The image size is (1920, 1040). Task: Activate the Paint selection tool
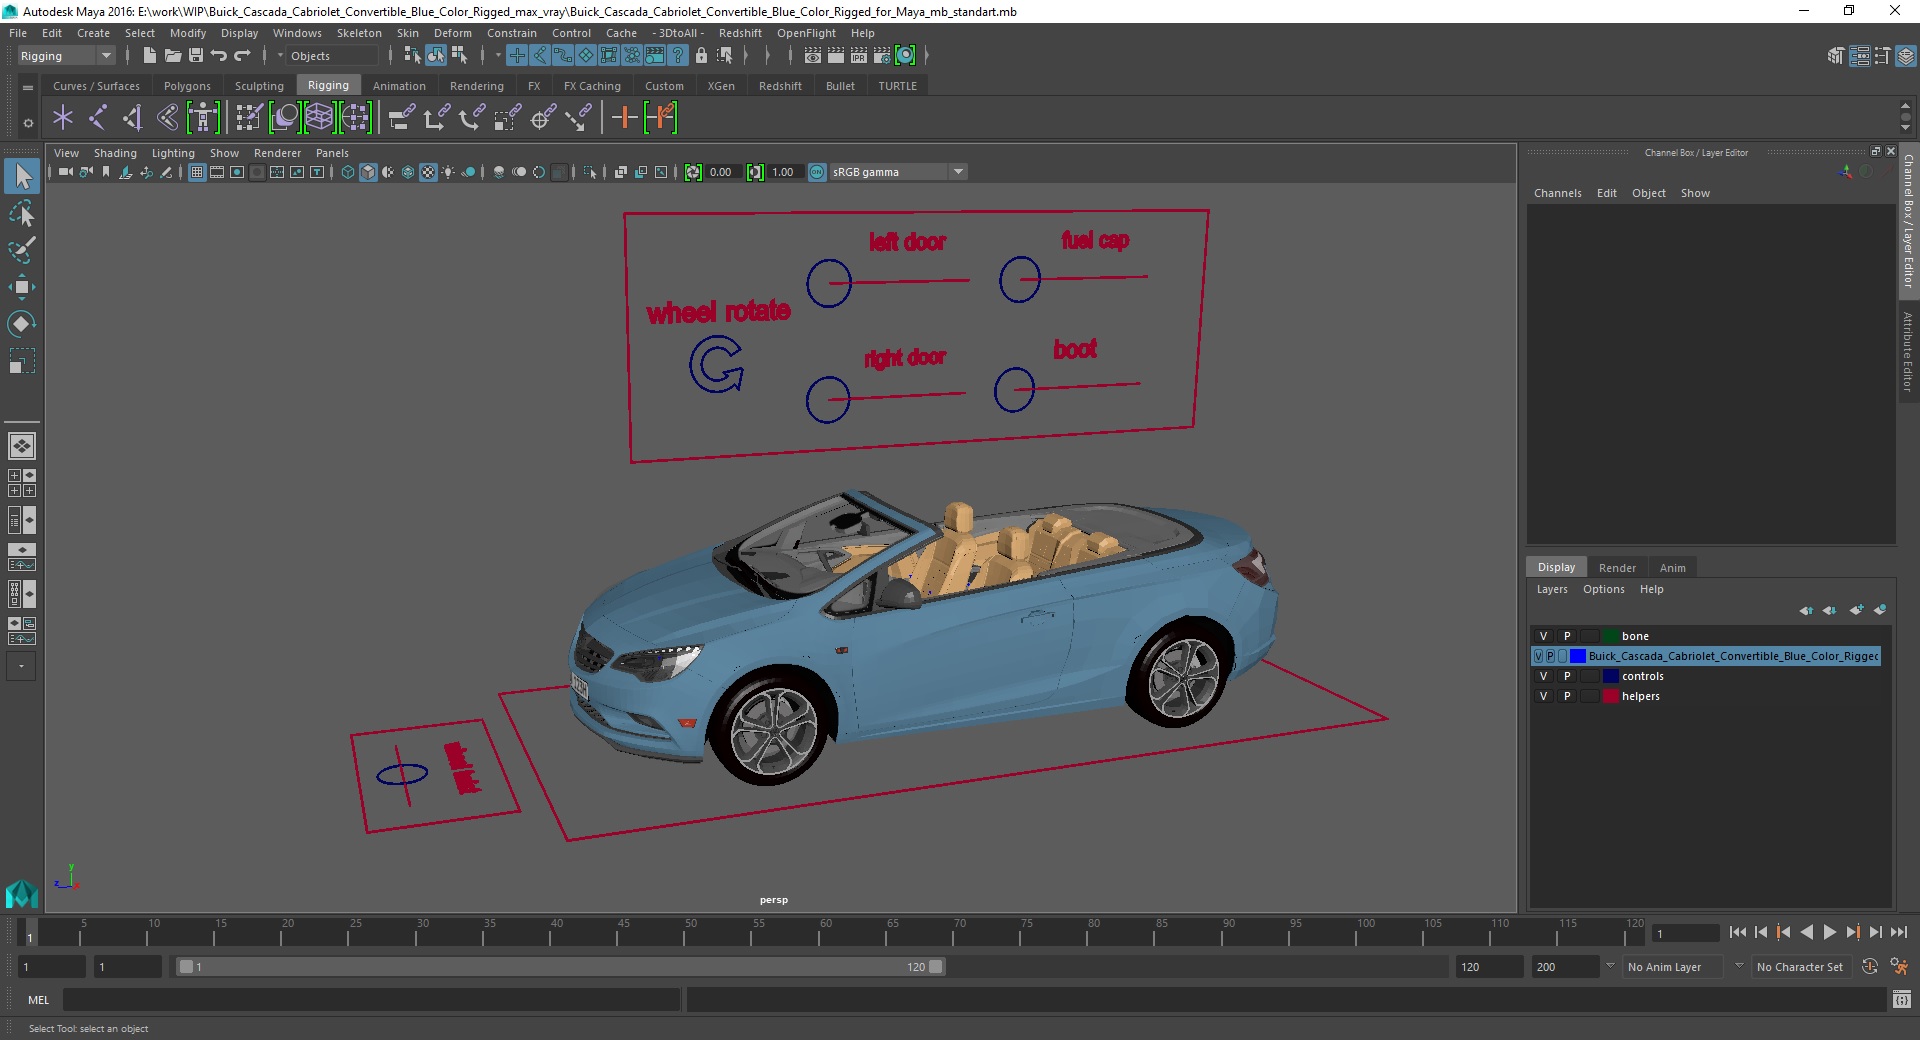point(22,250)
